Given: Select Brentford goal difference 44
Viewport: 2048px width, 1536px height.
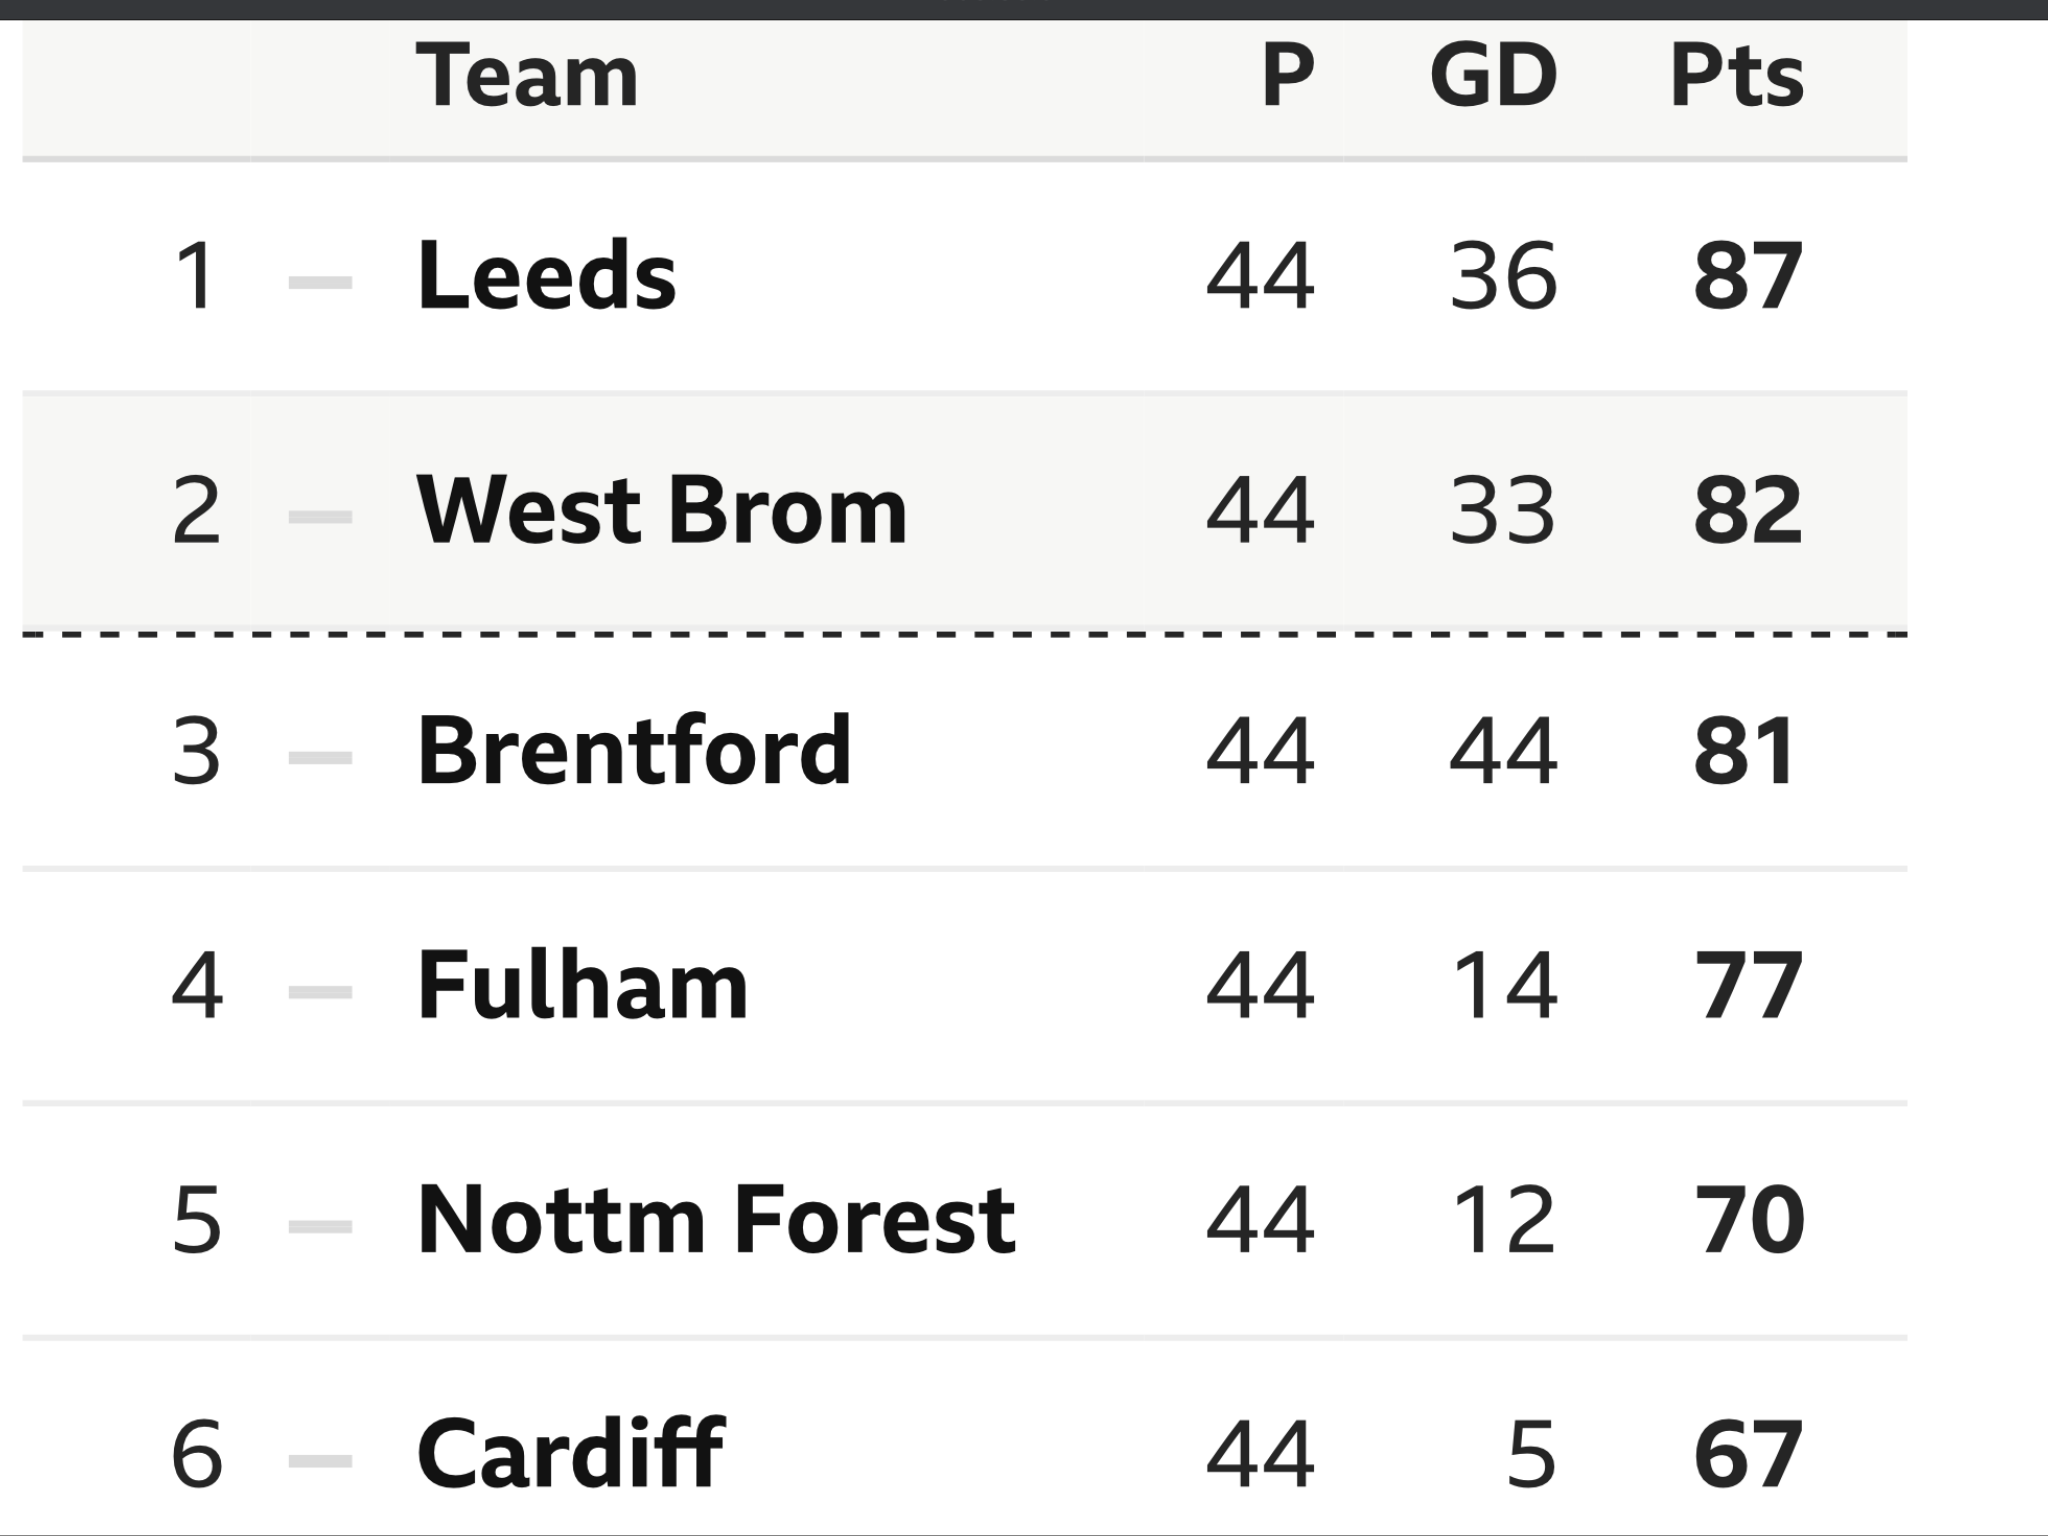Looking at the screenshot, I should coord(1503,750).
